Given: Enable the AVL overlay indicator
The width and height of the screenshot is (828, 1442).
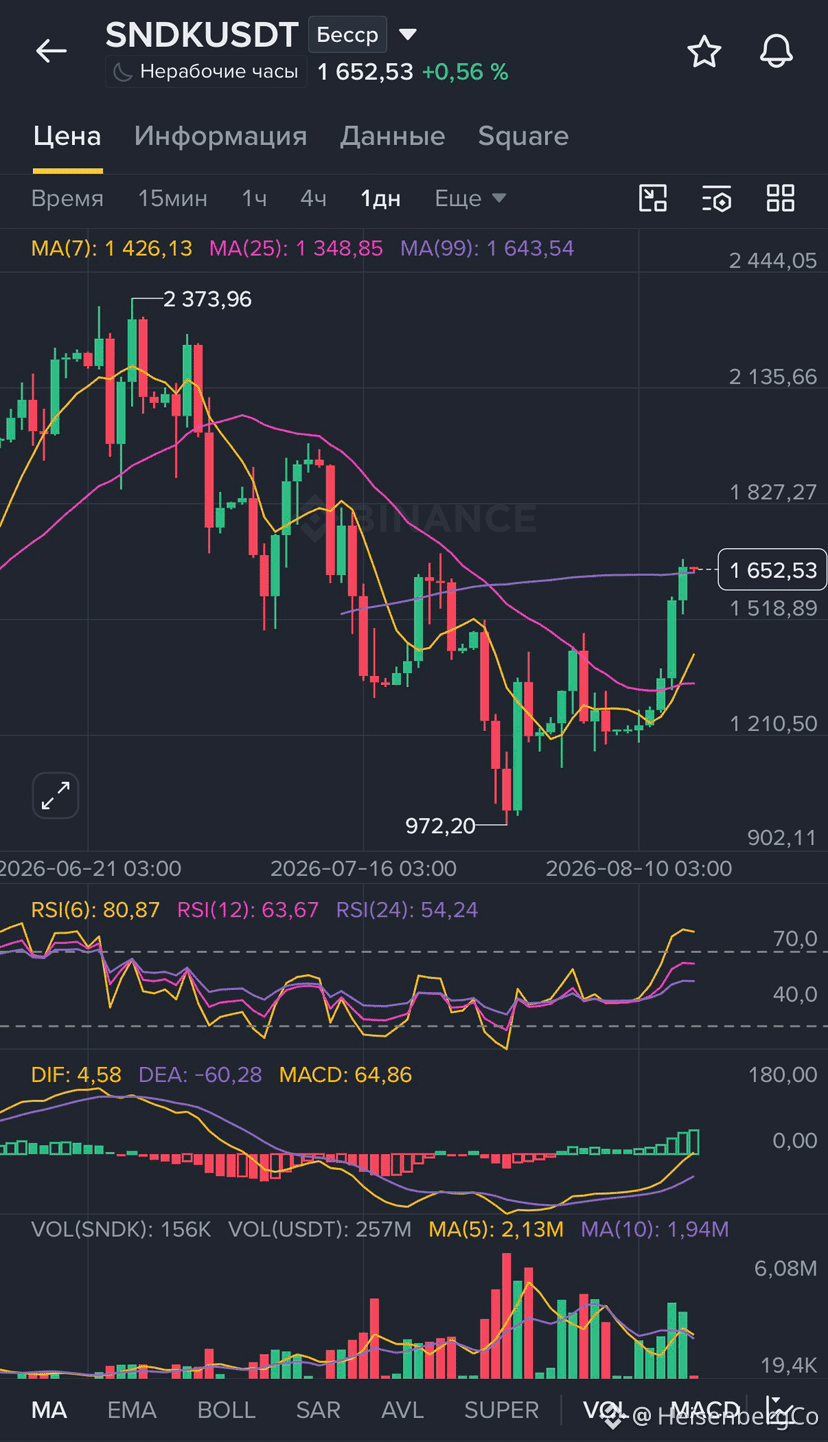Looking at the screenshot, I should 402,1410.
